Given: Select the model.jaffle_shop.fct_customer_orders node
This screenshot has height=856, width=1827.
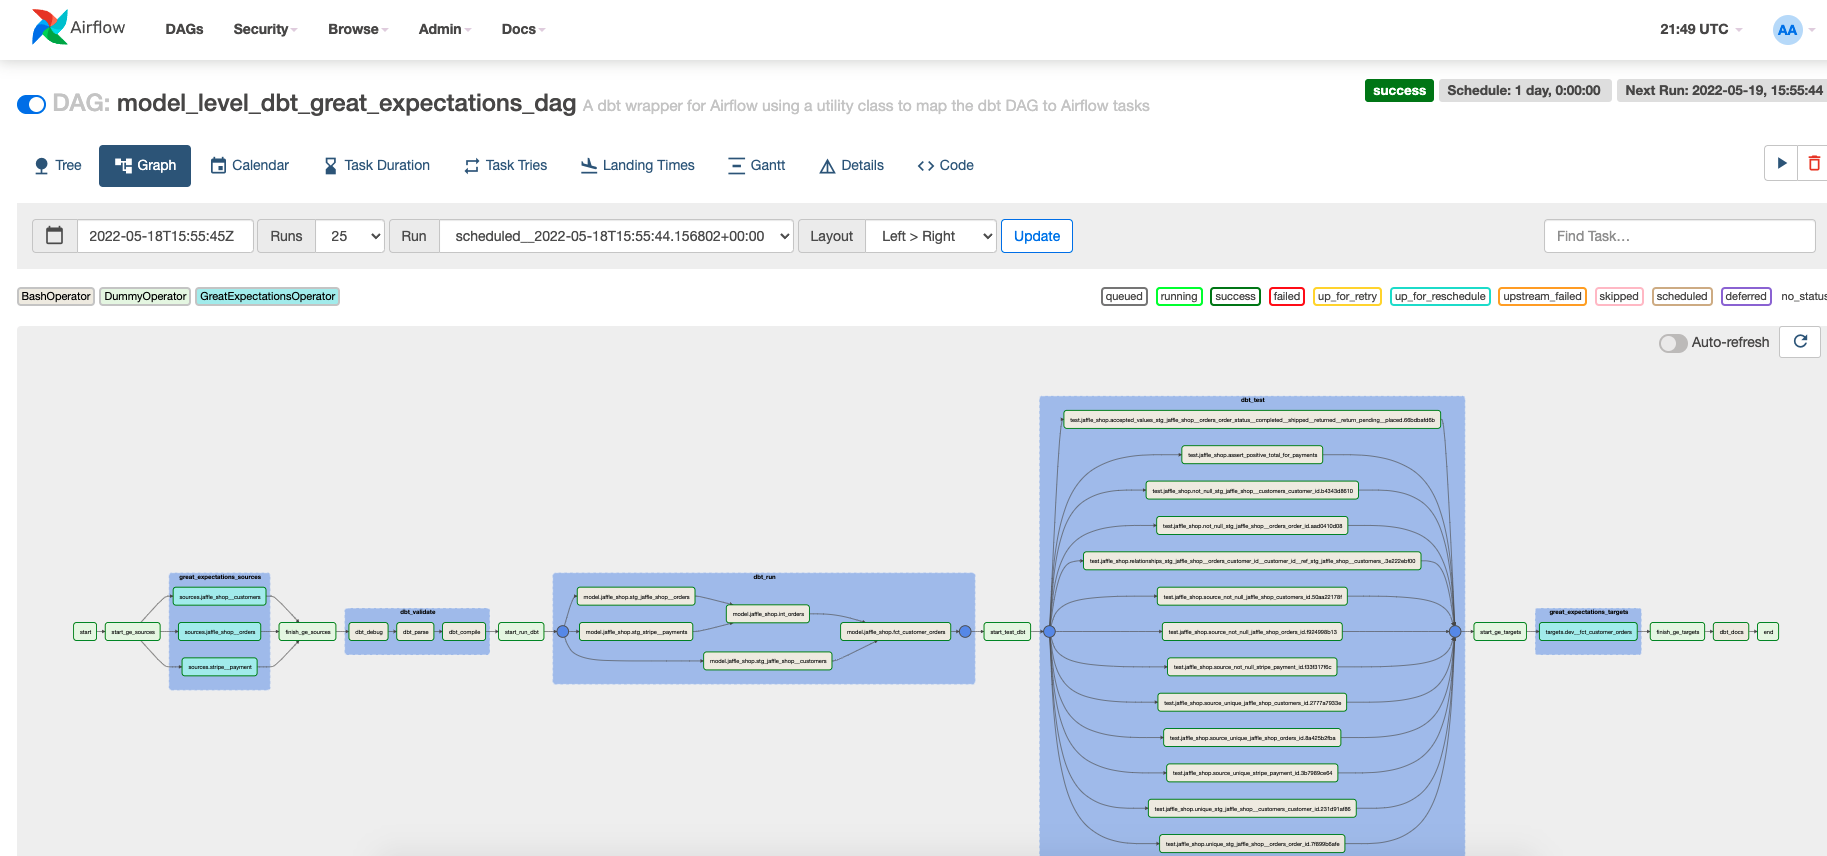Looking at the screenshot, I should point(896,632).
